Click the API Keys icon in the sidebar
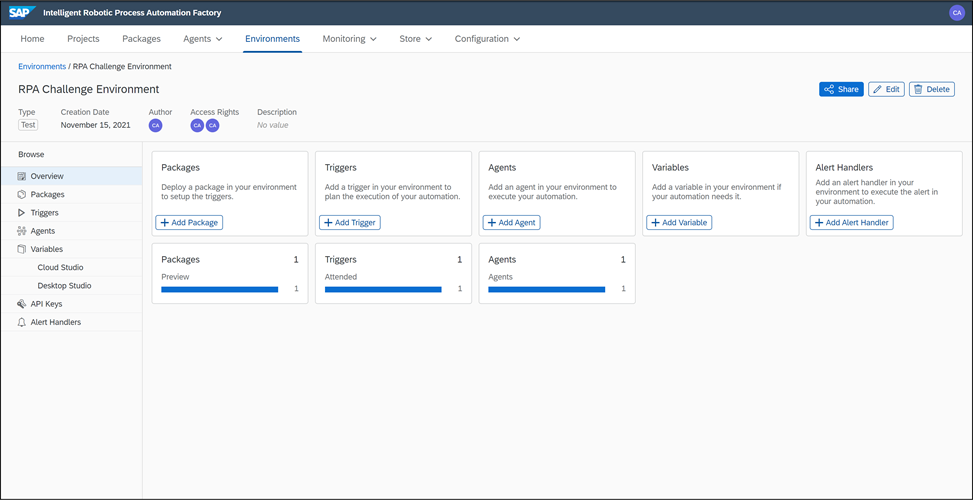The image size is (973, 500). tap(22, 304)
